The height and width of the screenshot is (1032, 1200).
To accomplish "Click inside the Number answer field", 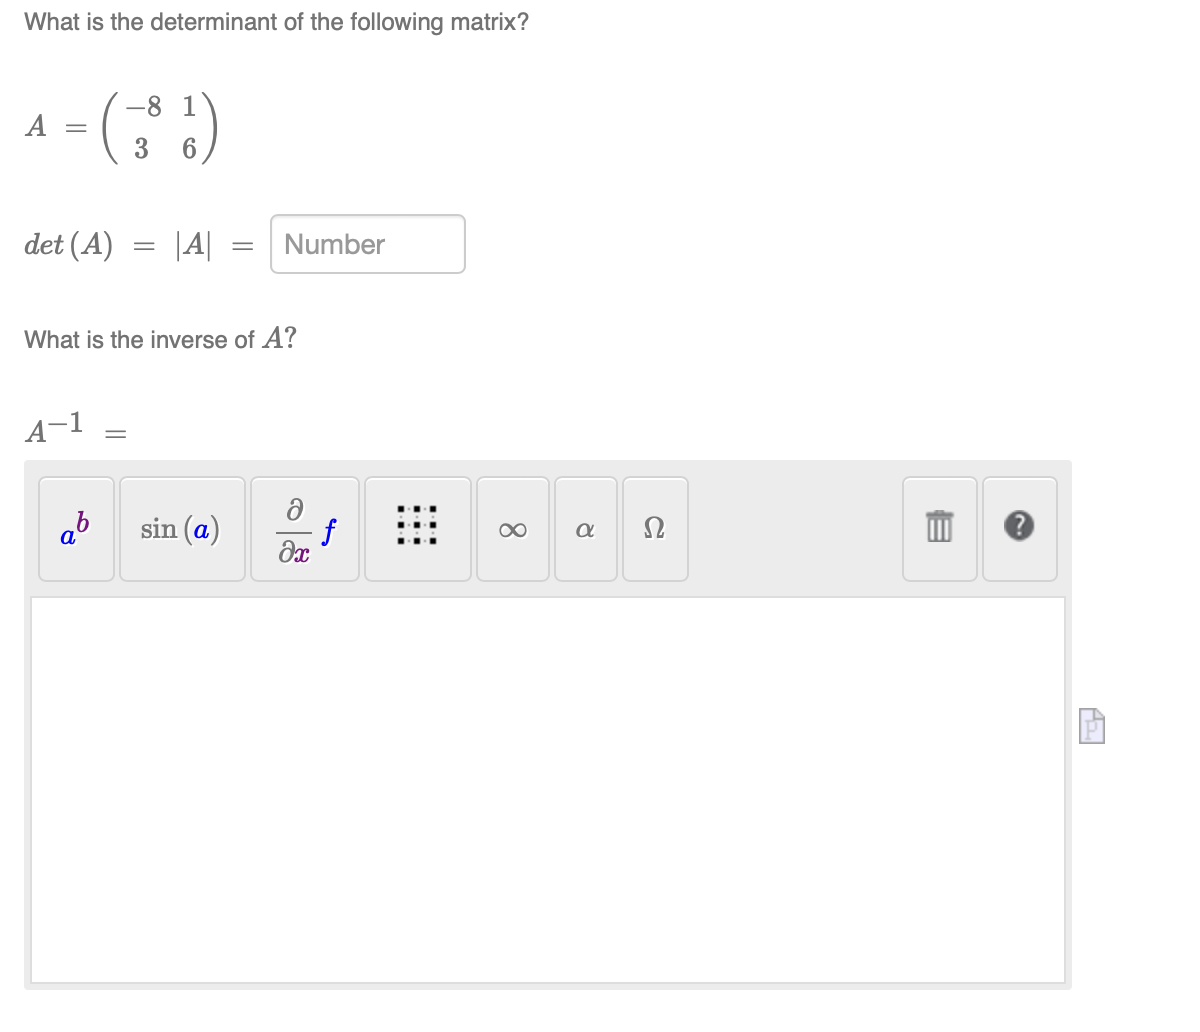I will coord(367,244).
